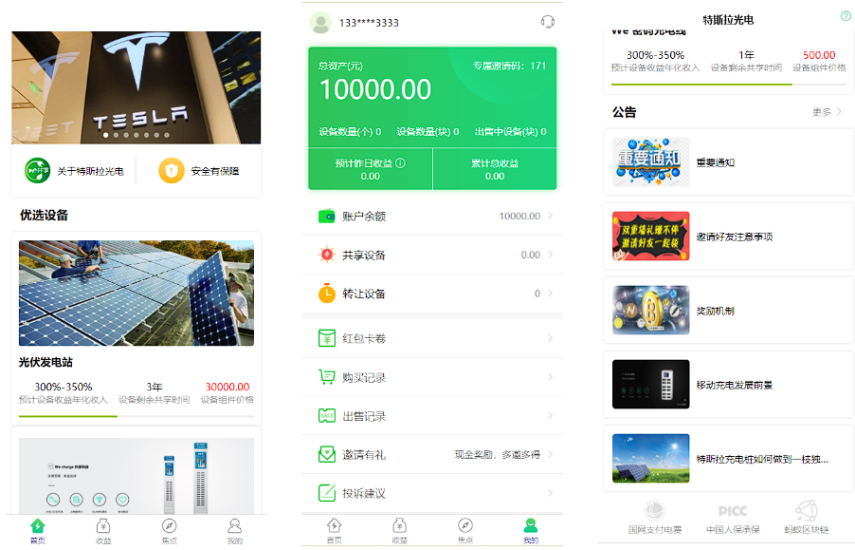Open the 关于特斯拉光电 link
This screenshot has height=550, width=855.
point(75,171)
